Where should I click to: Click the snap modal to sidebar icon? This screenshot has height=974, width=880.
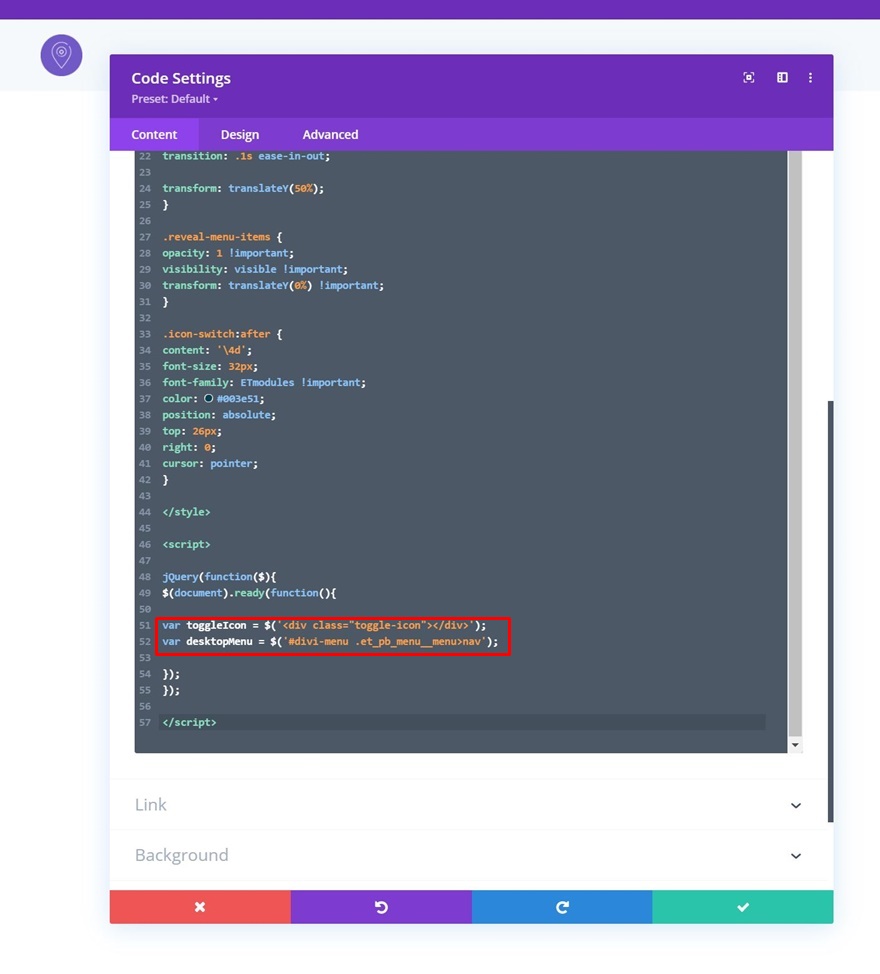click(782, 78)
